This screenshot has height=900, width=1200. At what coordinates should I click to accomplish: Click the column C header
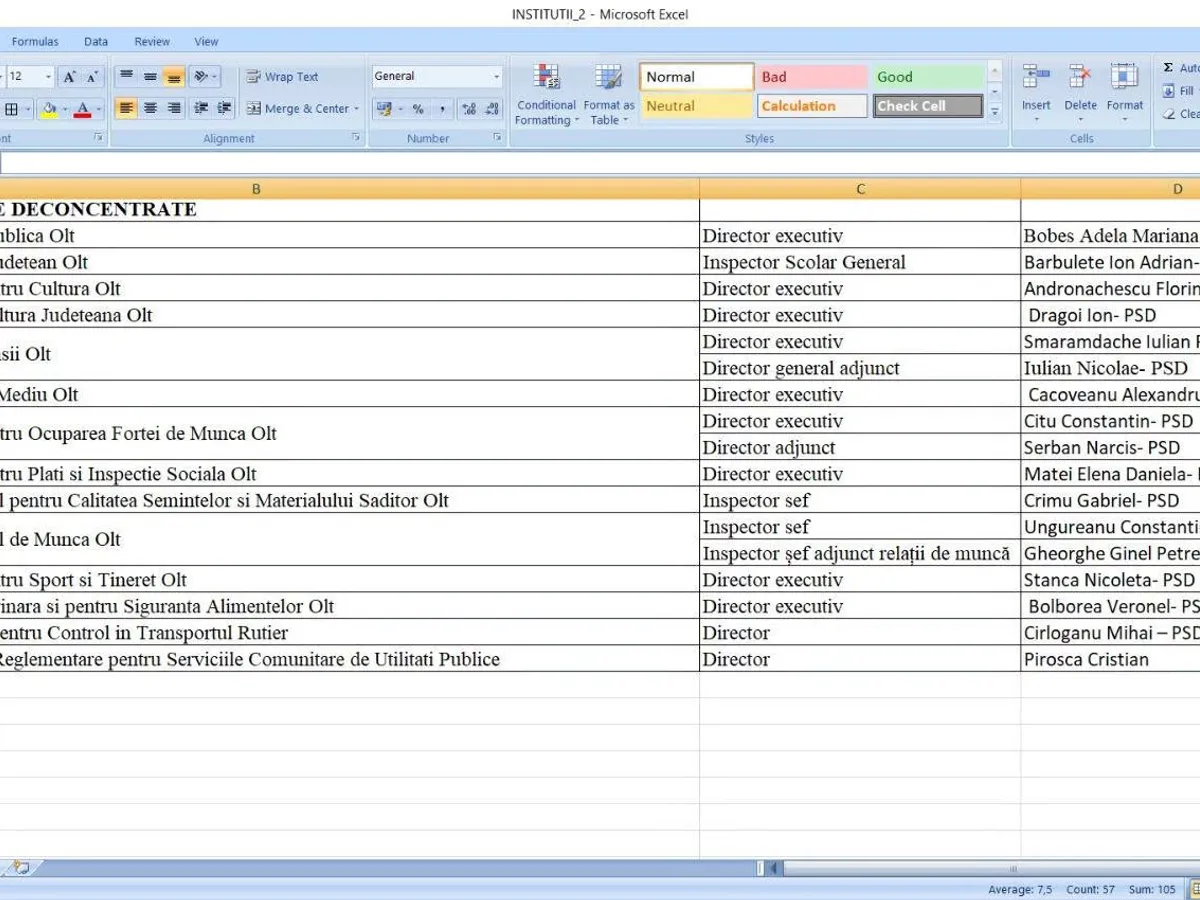[x=860, y=188]
